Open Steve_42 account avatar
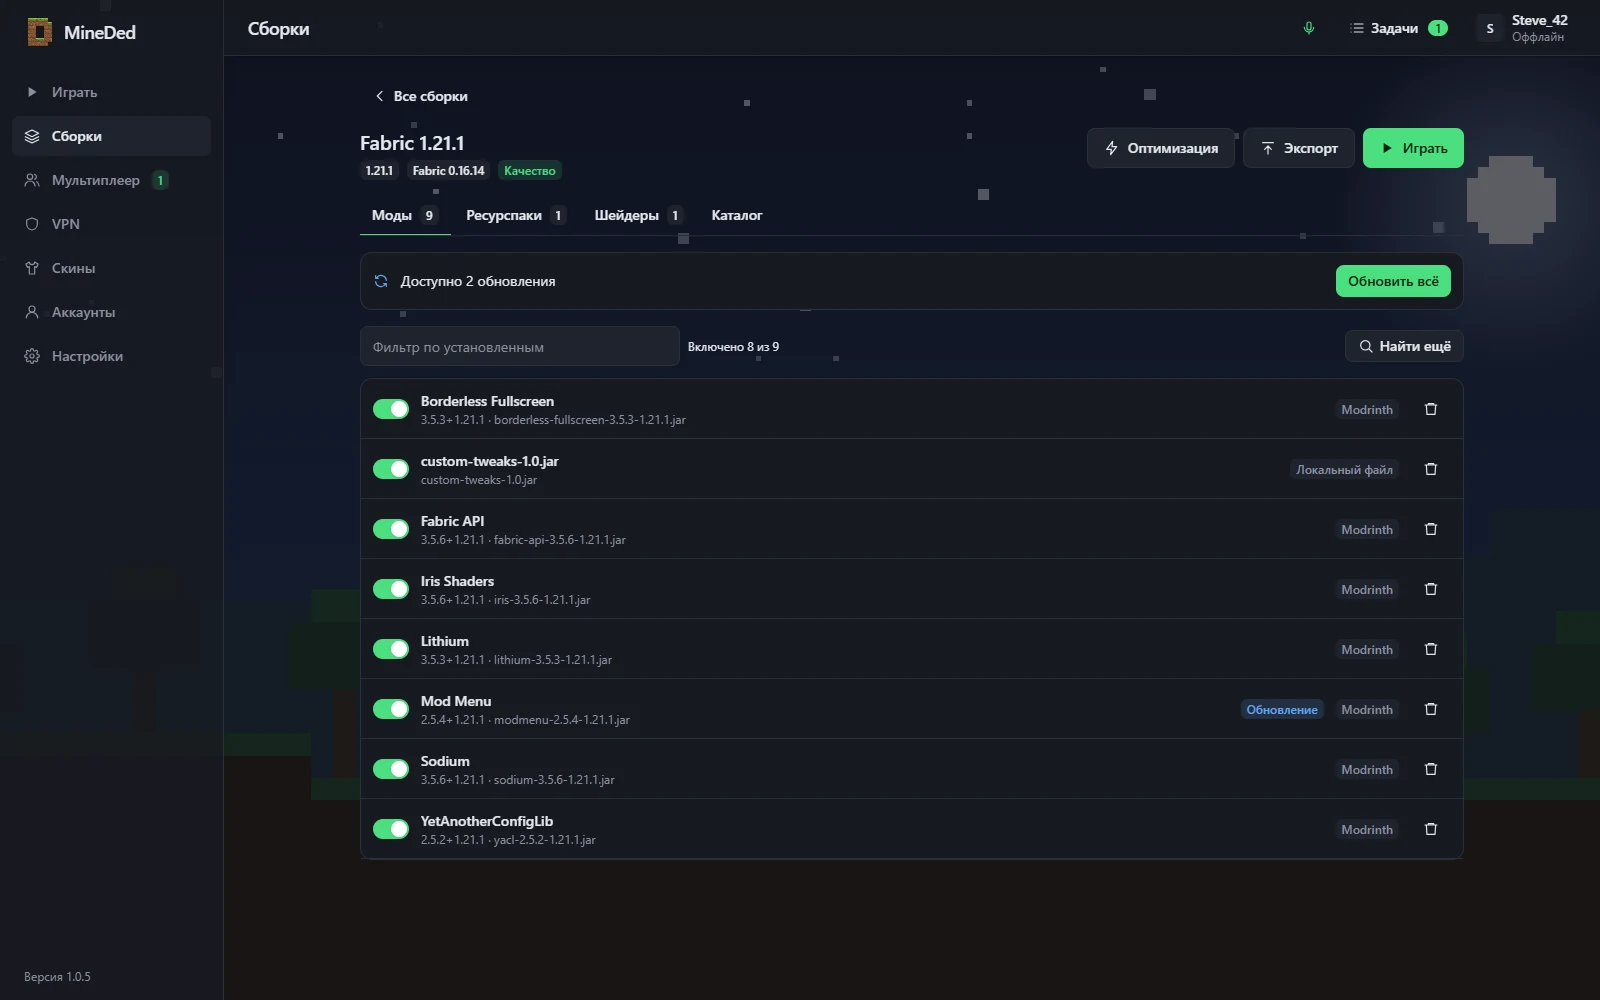The height and width of the screenshot is (1000, 1600). click(x=1490, y=28)
